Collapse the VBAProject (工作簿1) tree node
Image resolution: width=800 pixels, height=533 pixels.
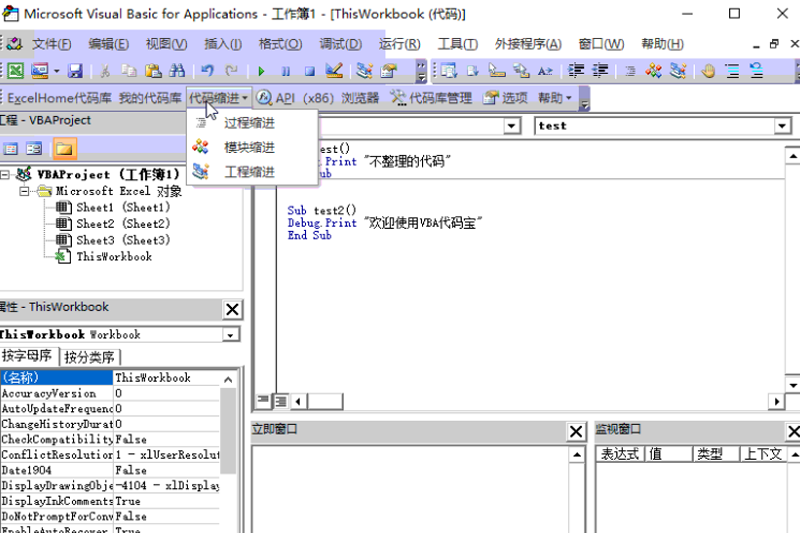5,175
